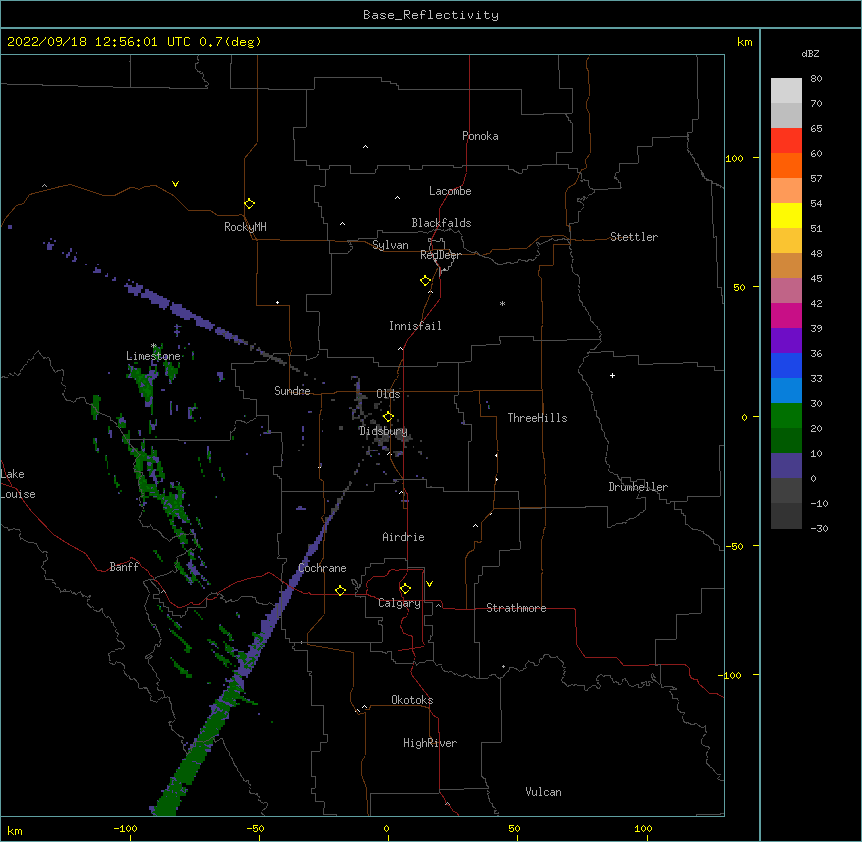Click the Sylvan city label
862x842 pixels.
click(x=390, y=245)
